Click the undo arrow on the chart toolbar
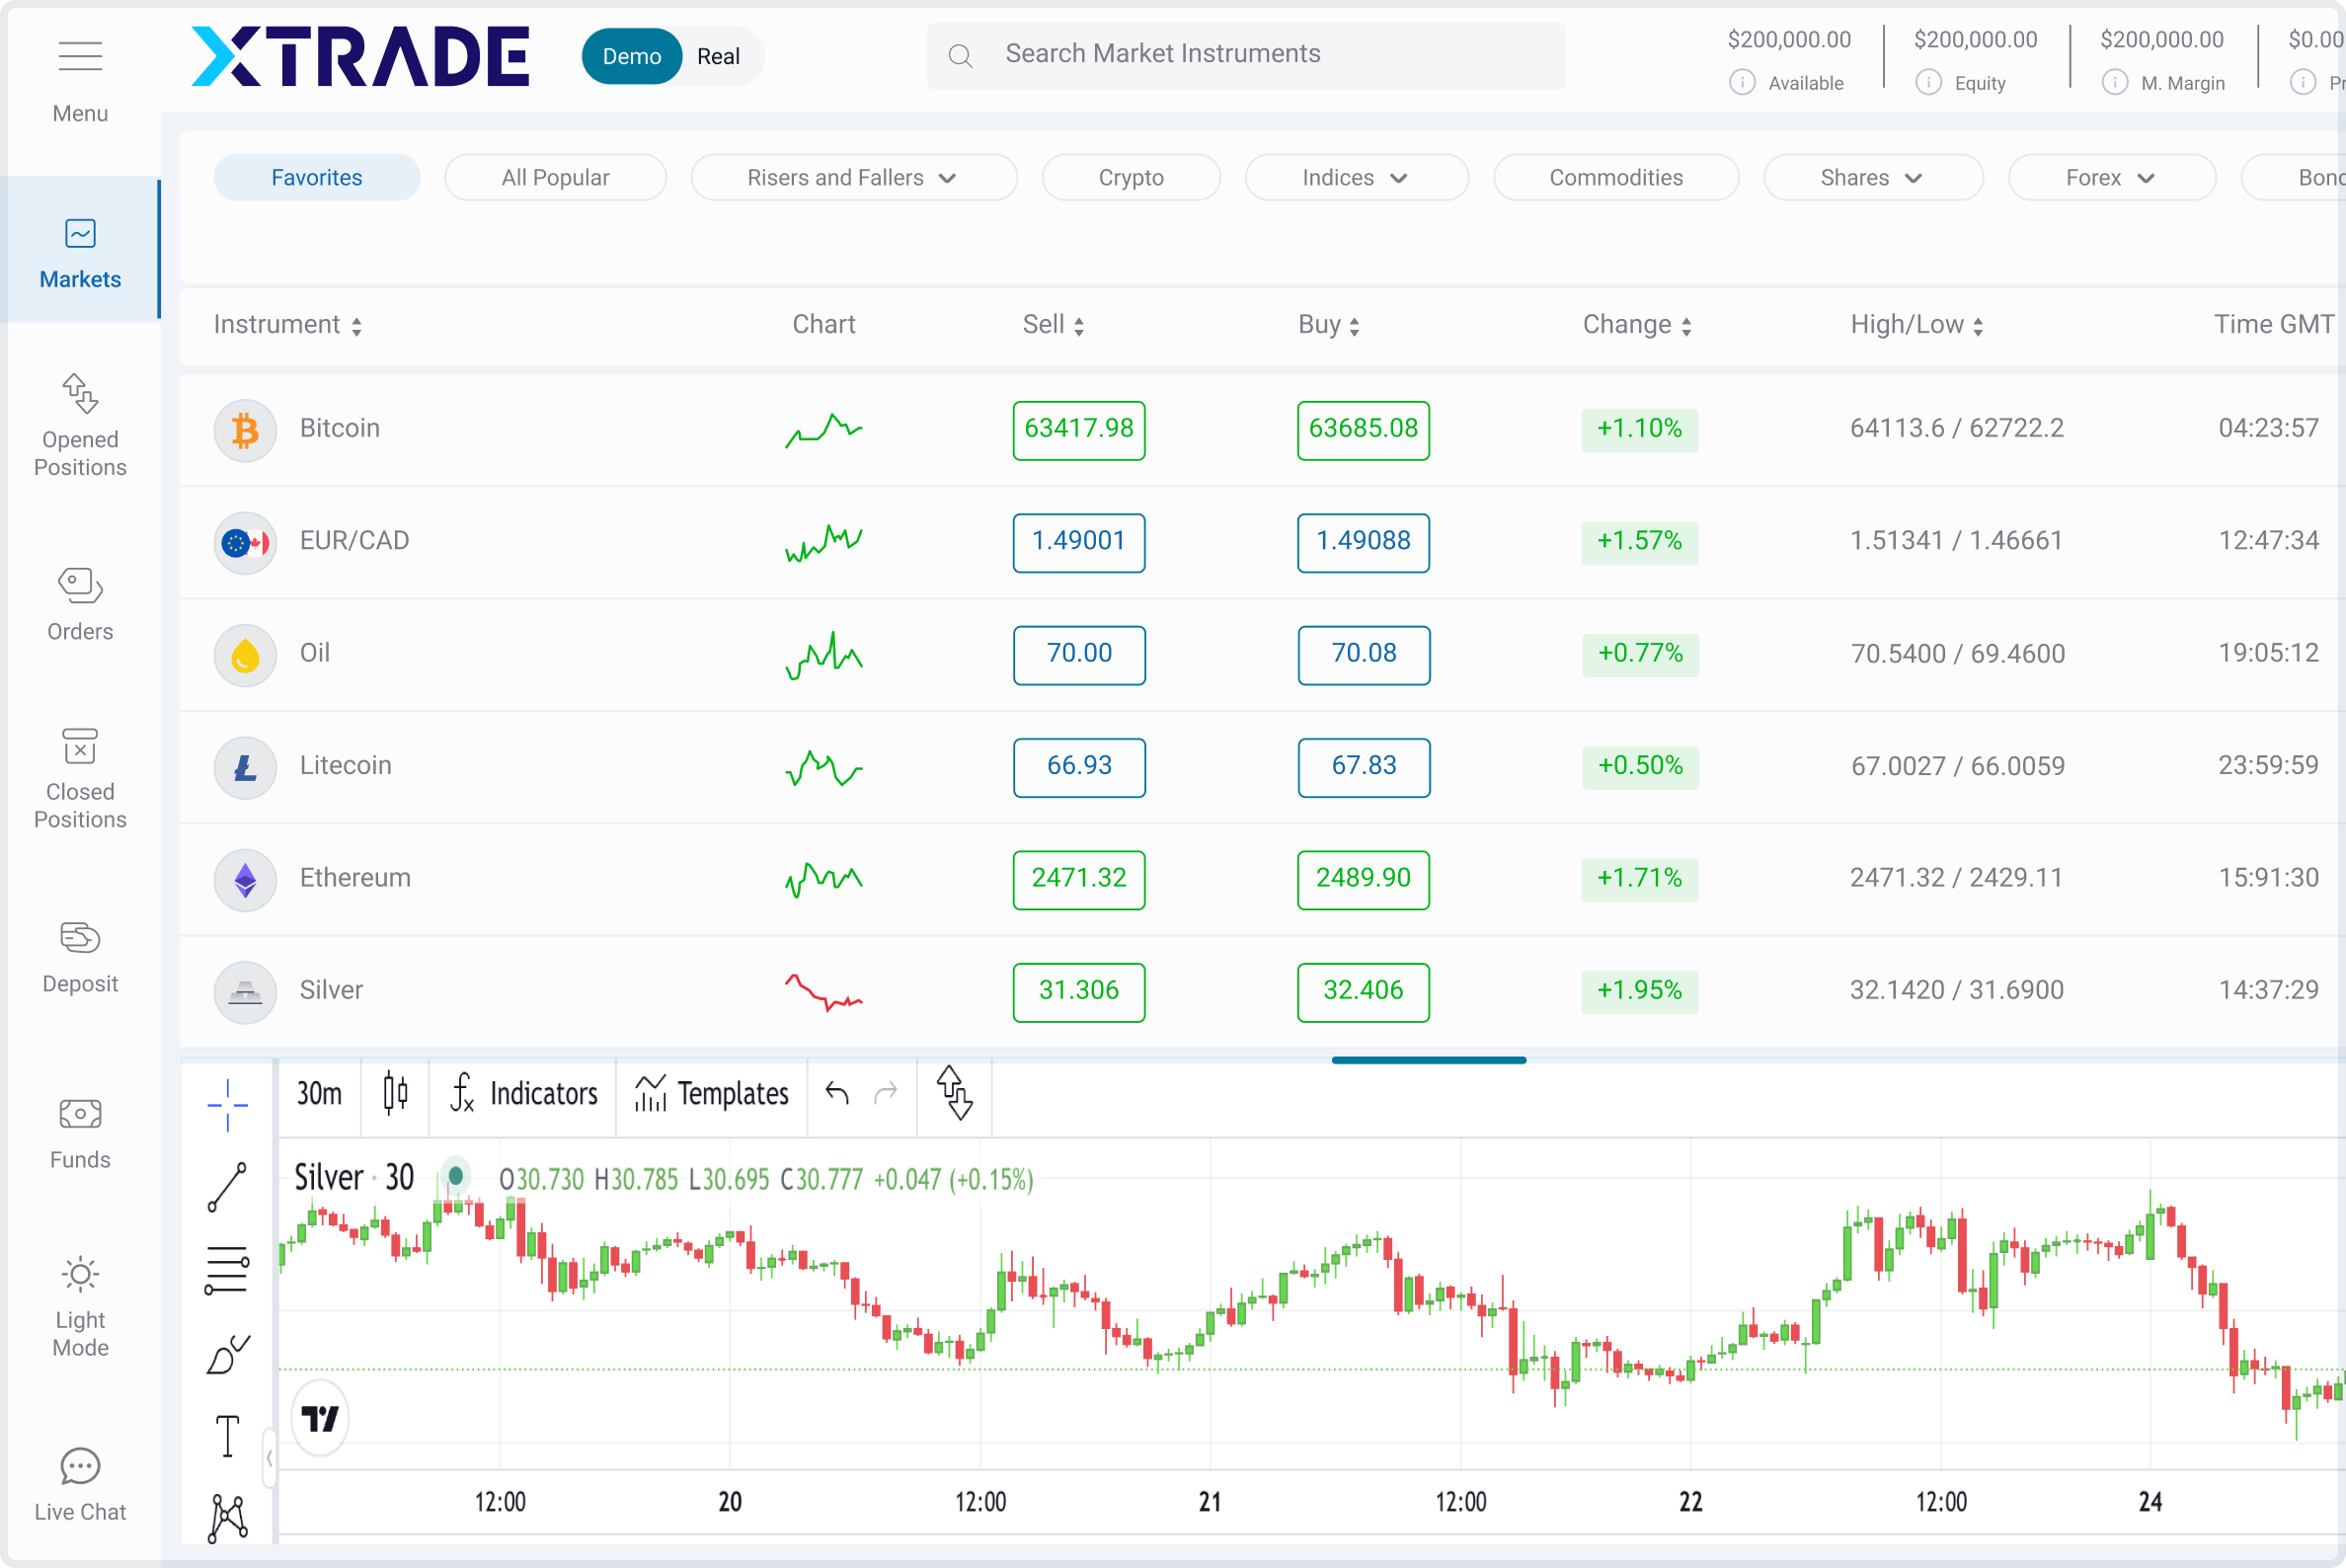Screen dimensions: 2346x1568 tap(838, 1095)
